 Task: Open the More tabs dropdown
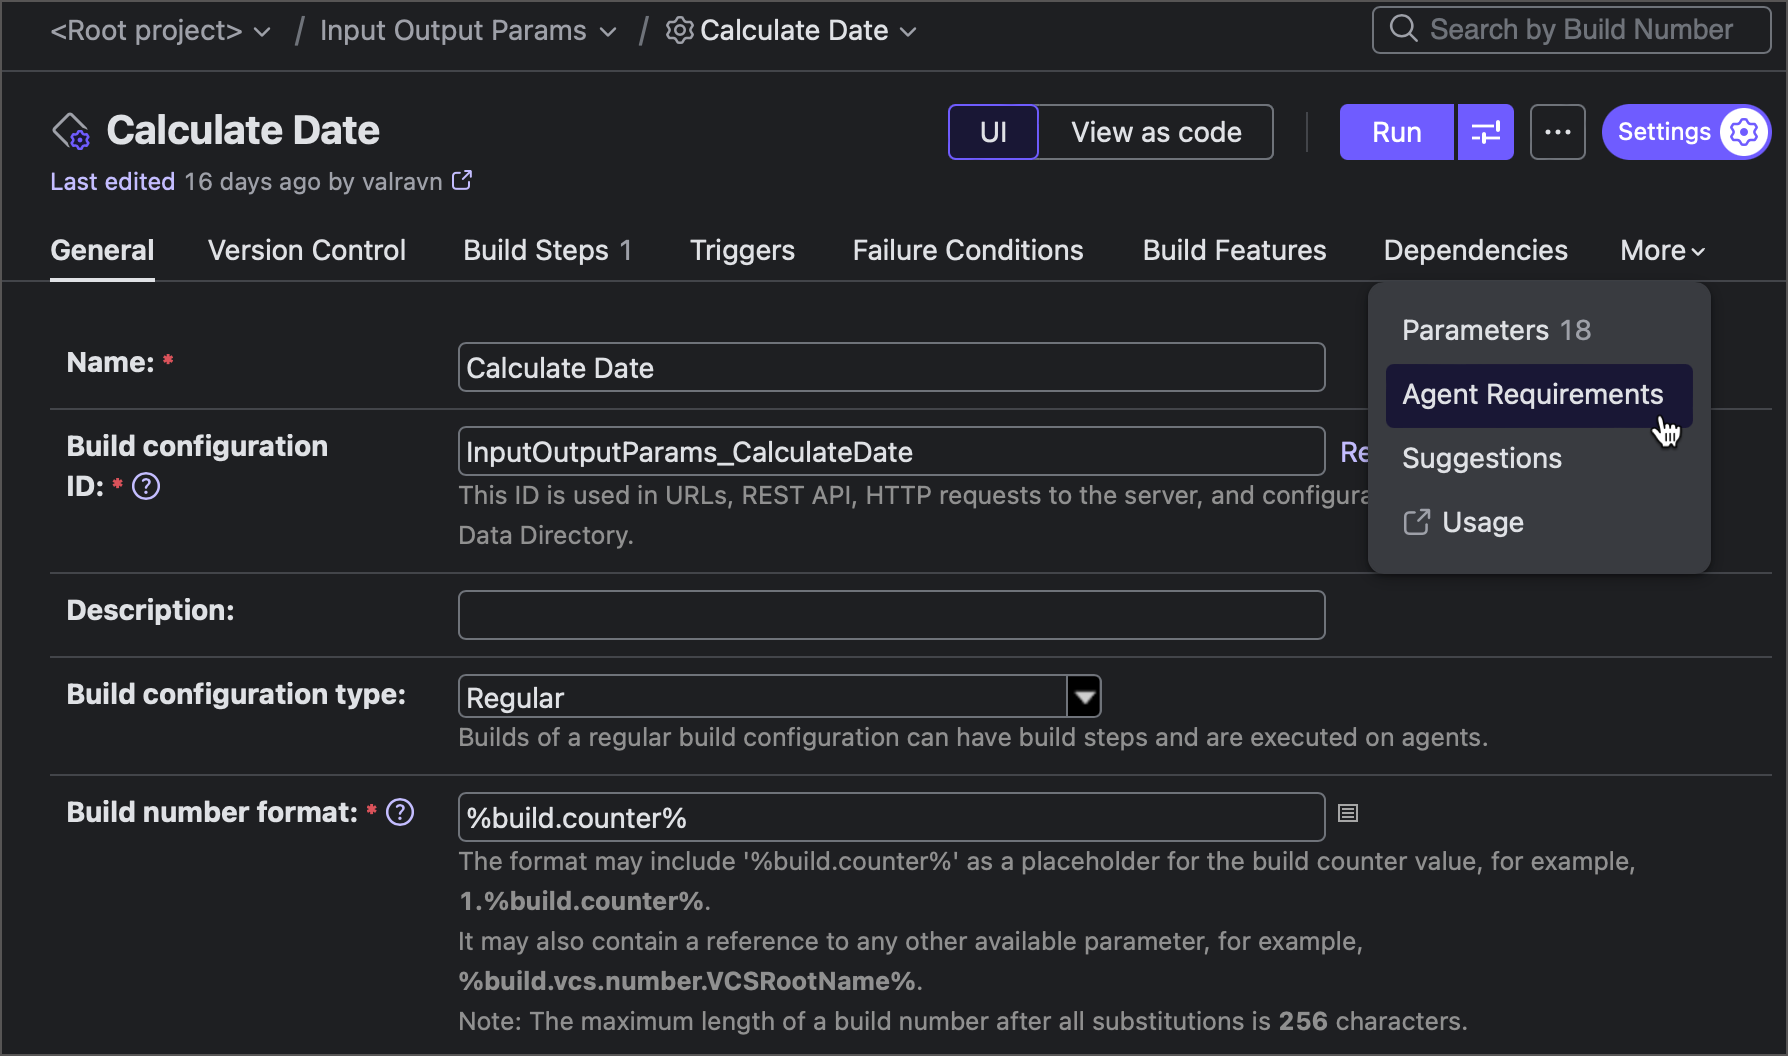pyautogui.click(x=1661, y=250)
